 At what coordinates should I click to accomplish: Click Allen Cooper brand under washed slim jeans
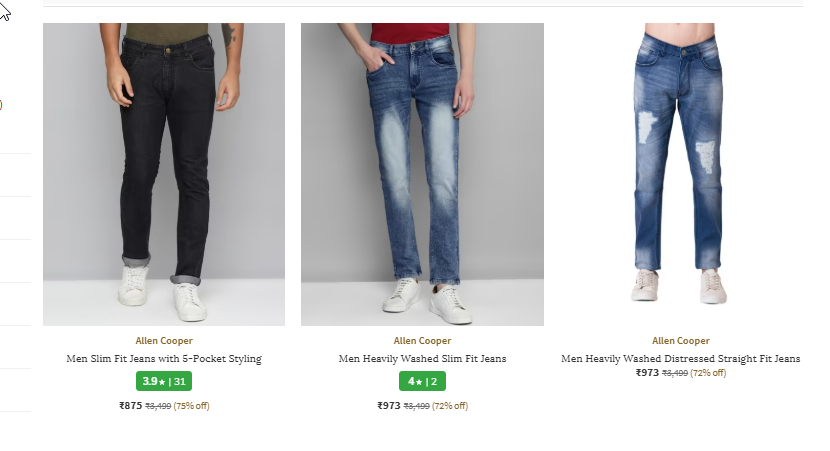422,341
